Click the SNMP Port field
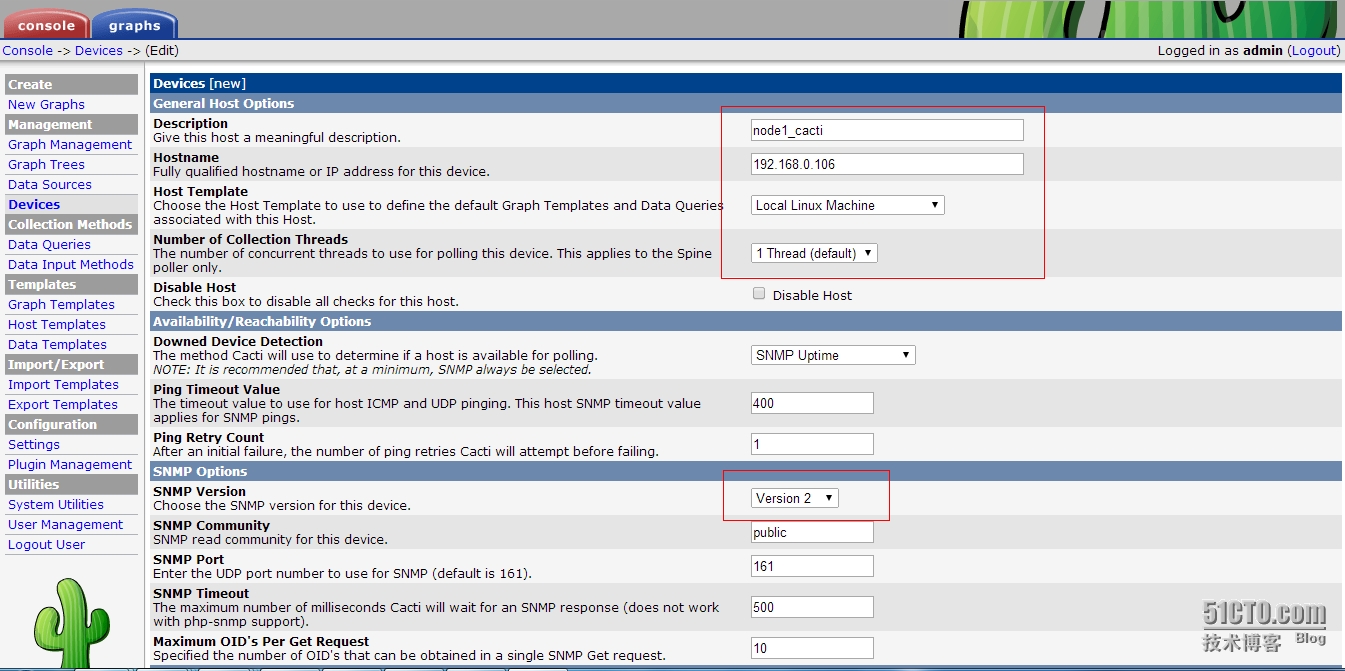The width and height of the screenshot is (1345, 671). [812, 567]
